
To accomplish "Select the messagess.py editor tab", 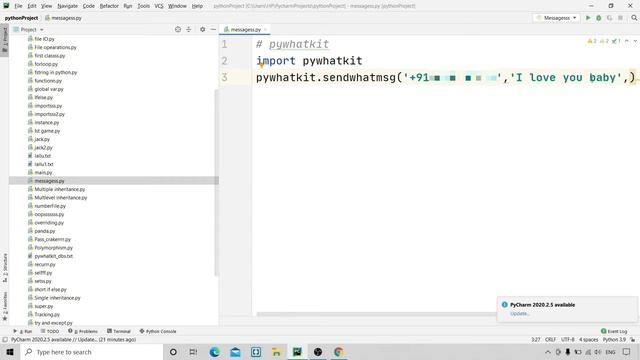I will 245,29.
